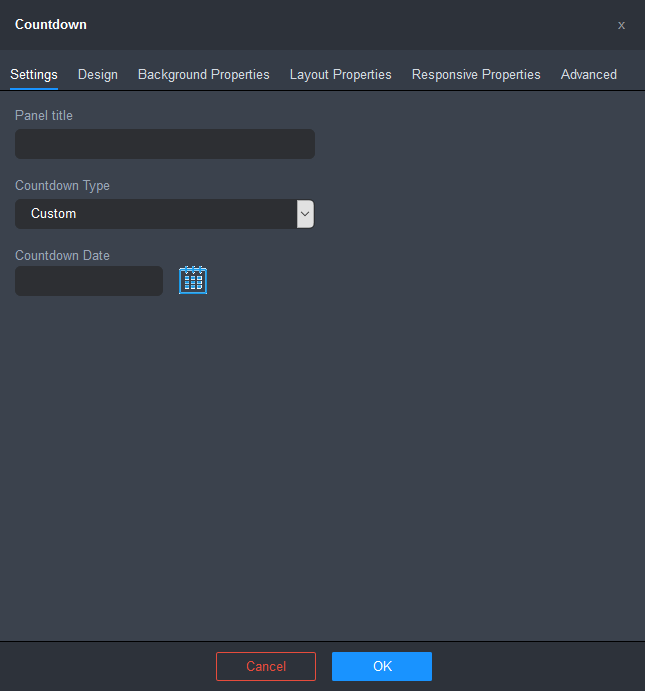Click the Panel title label

point(44,116)
